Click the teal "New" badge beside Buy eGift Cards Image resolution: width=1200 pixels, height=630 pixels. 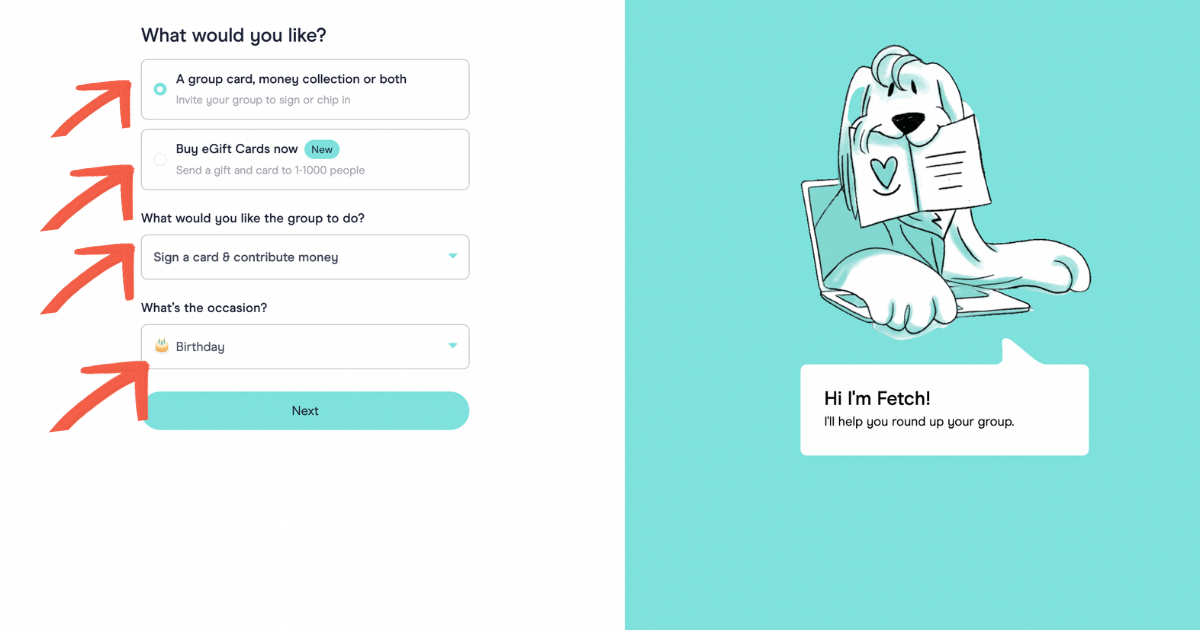321,148
